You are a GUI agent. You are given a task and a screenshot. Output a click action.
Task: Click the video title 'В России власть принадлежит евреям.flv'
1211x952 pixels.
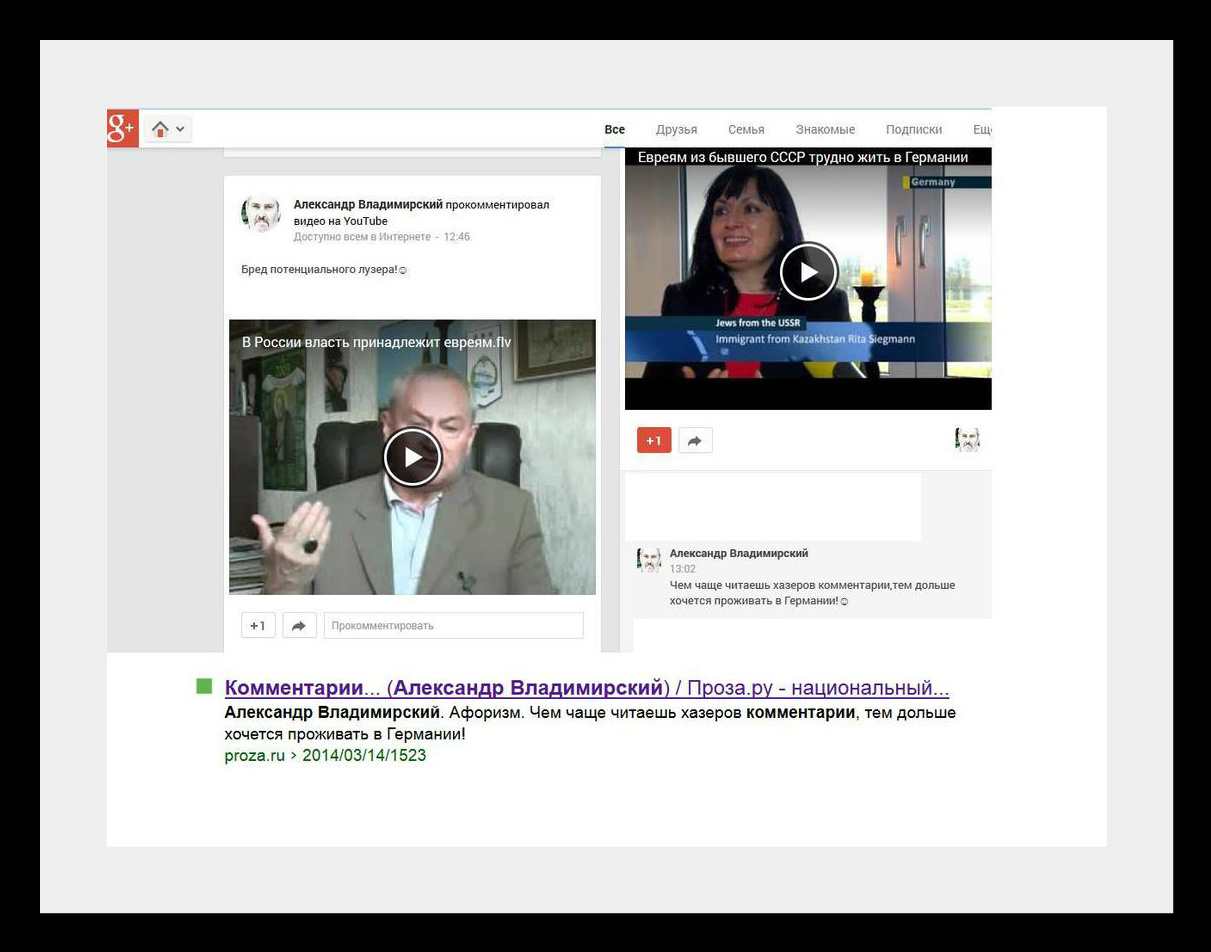[x=376, y=342]
